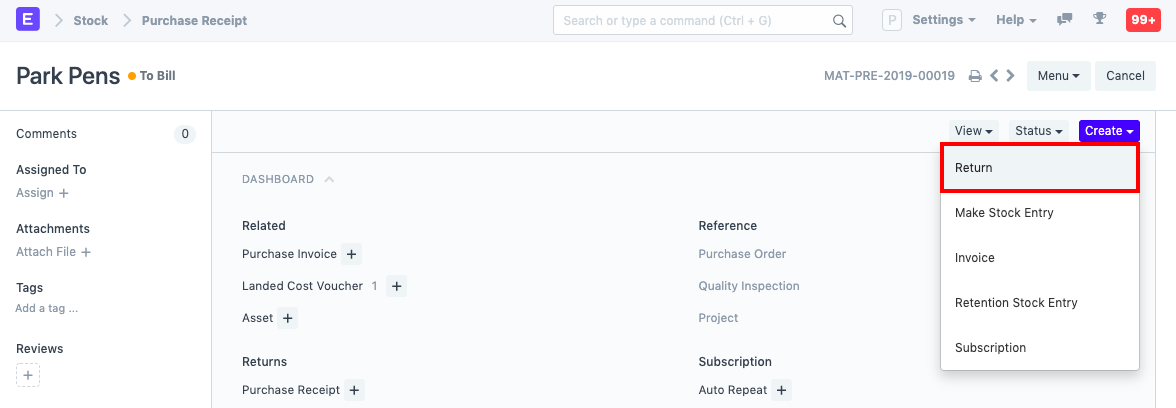Click the print icon beside document number

pos(975,76)
